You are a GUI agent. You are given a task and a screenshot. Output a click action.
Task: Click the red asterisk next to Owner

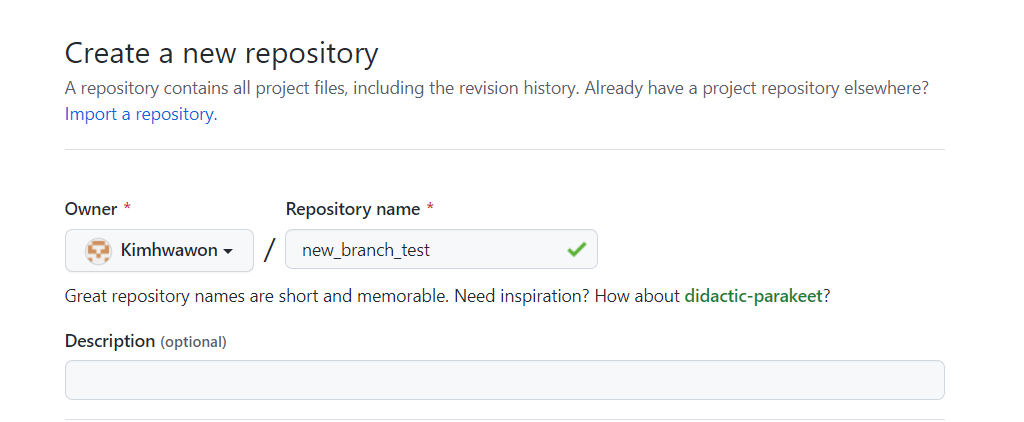(127, 208)
